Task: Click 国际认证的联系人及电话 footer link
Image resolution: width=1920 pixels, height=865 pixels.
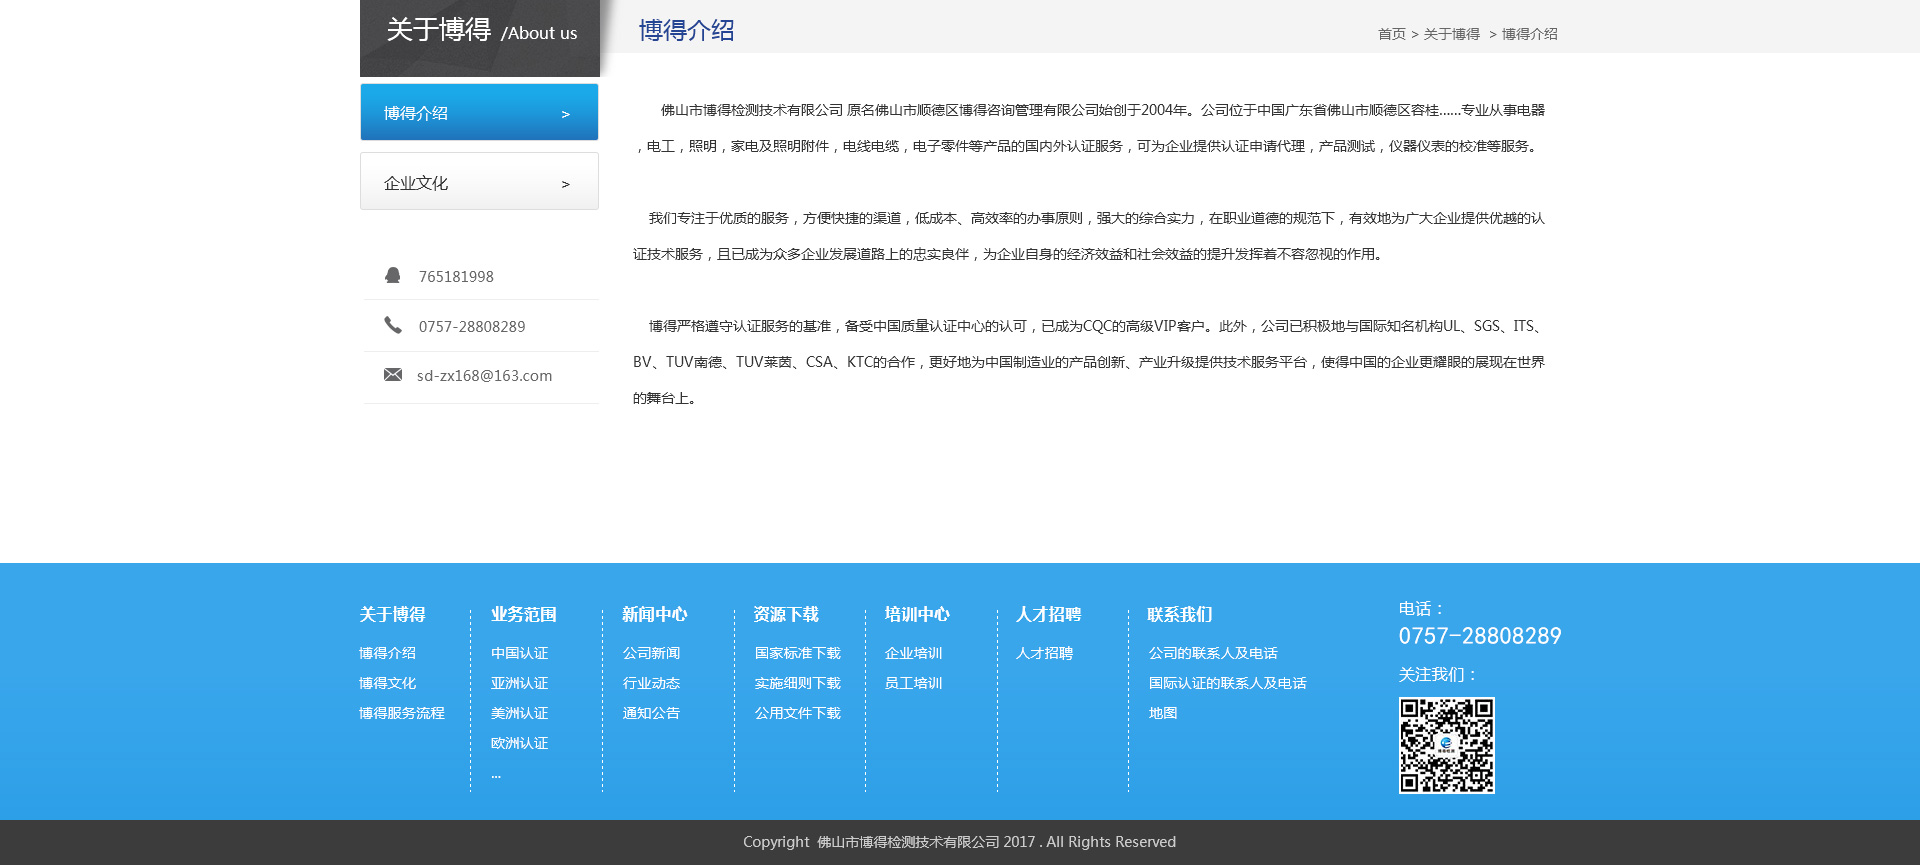Action: [1227, 683]
